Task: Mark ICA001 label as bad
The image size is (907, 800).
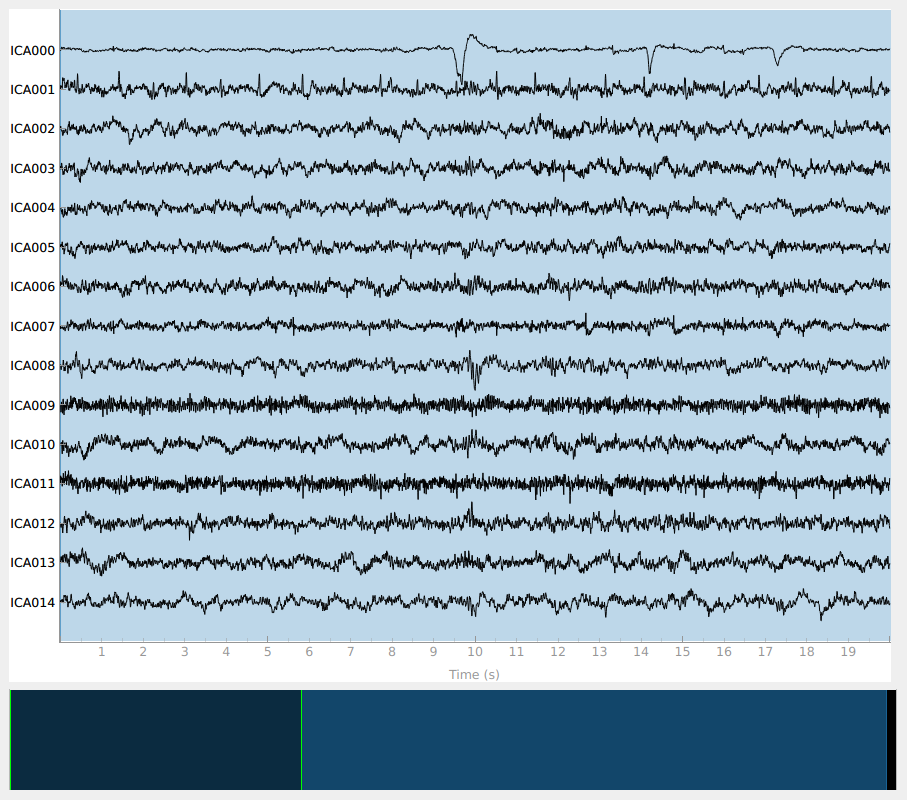Action: tap(32, 89)
